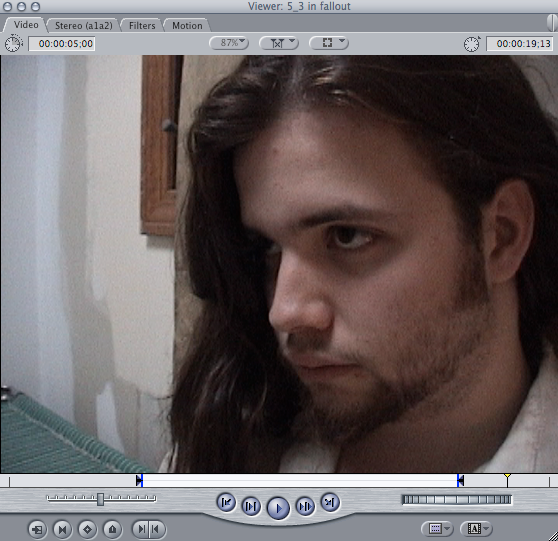Open the playhead sync pop-up menu
This screenshot has height=541, width=558.
tap(279, 43)
